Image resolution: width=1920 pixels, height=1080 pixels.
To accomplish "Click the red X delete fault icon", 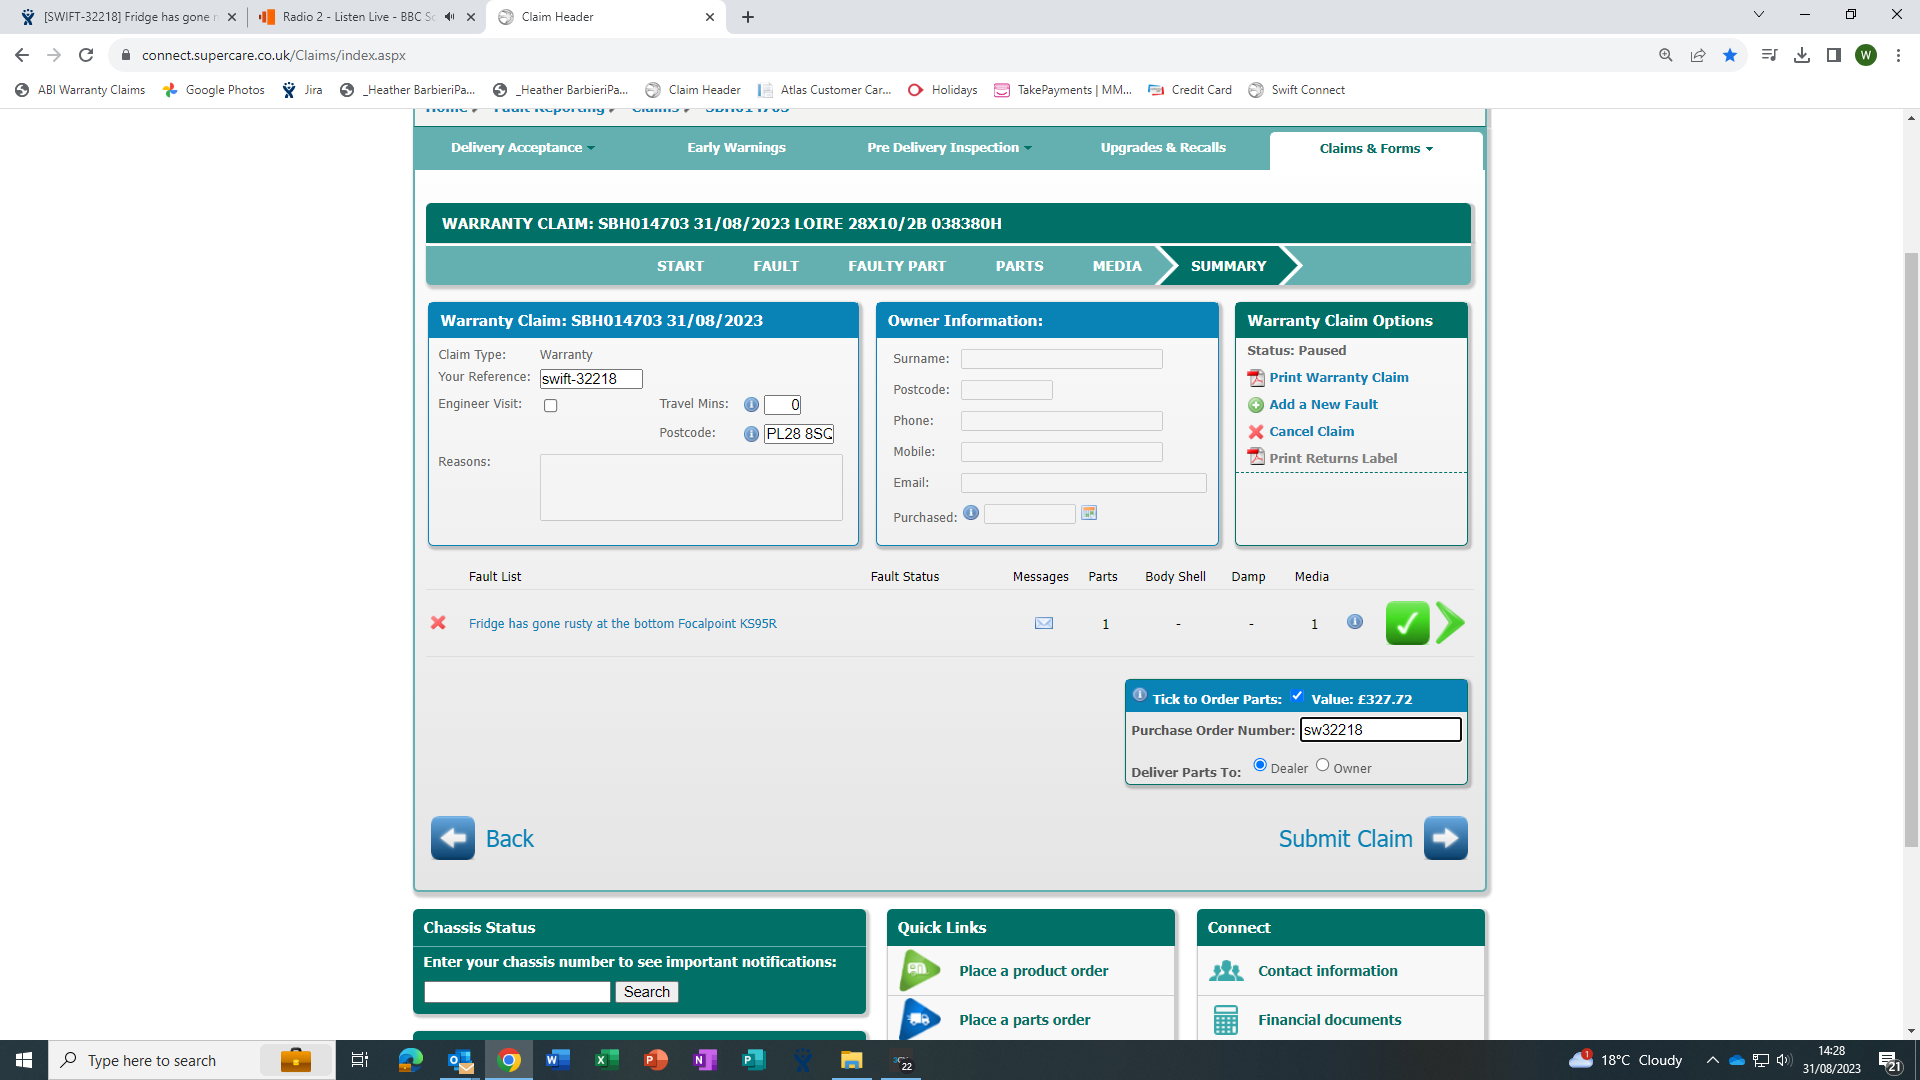I will click(438, 623).
